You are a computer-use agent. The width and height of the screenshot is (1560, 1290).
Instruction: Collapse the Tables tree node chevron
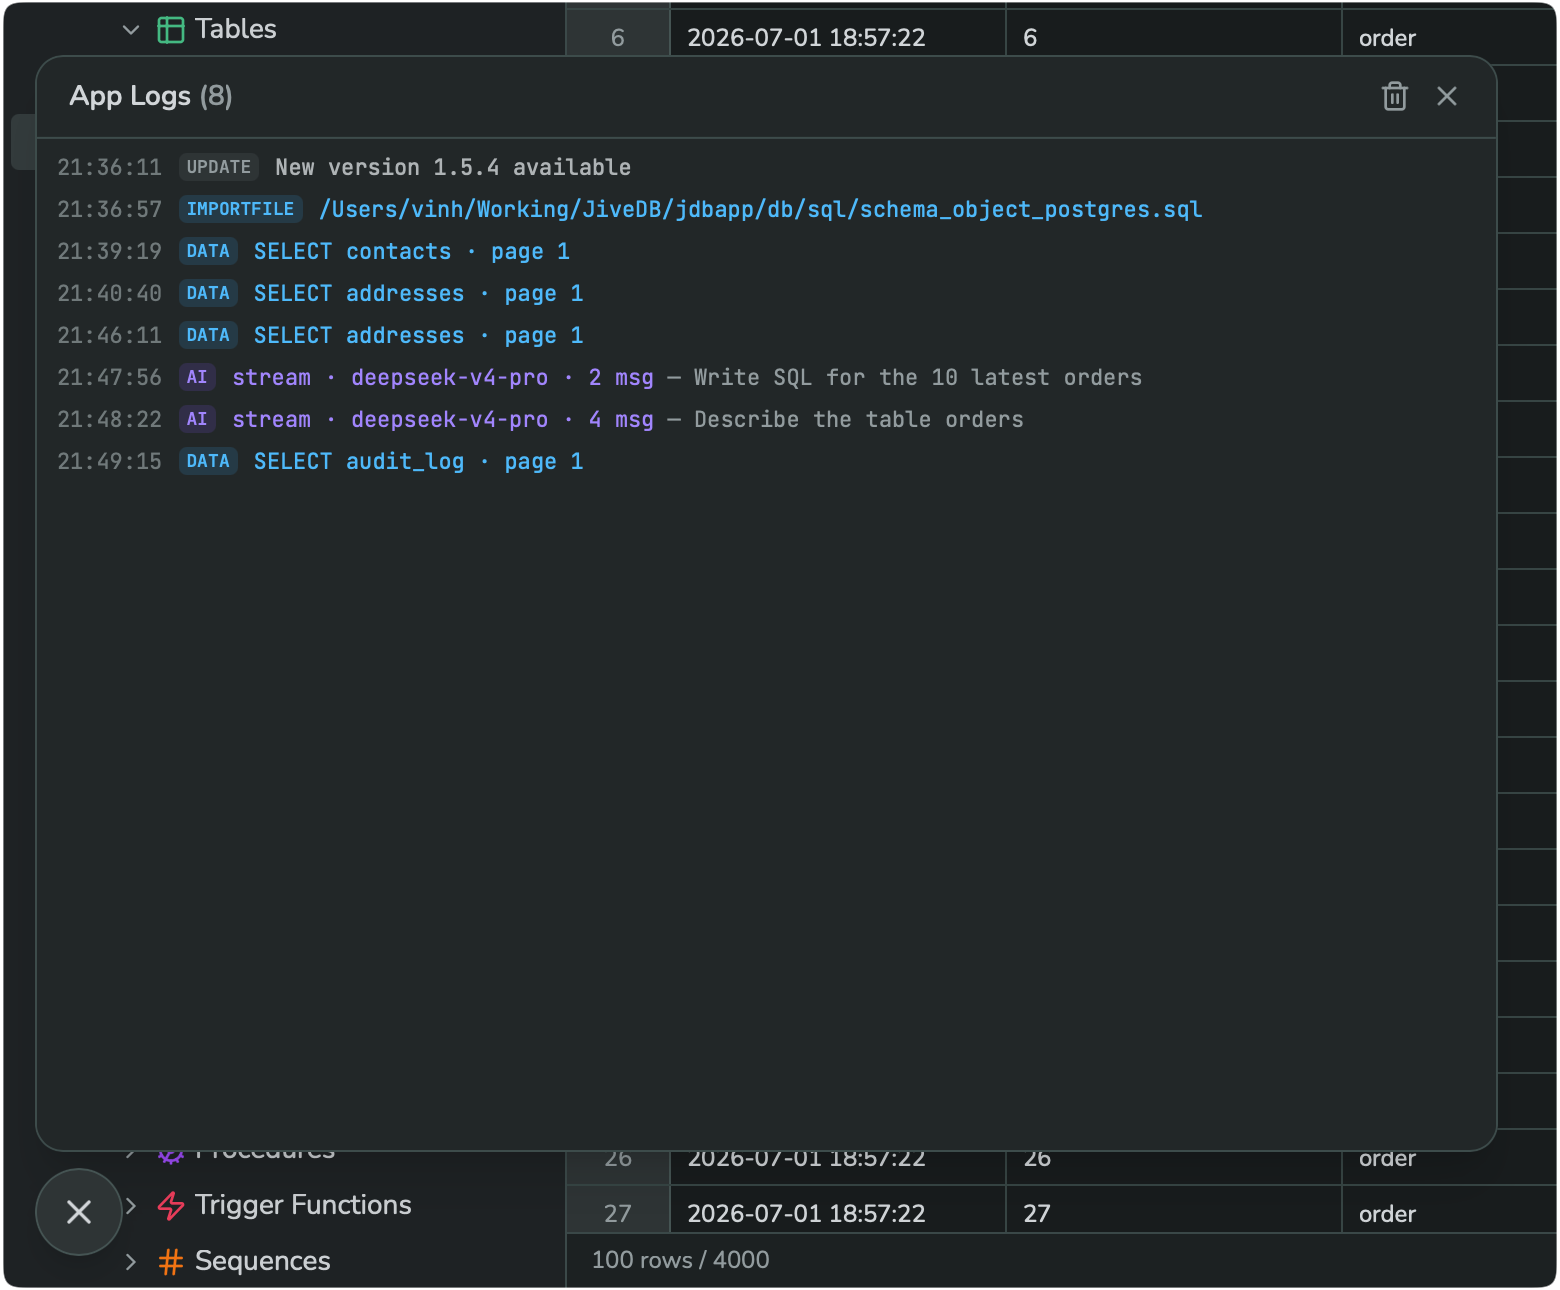pos(131,29)
